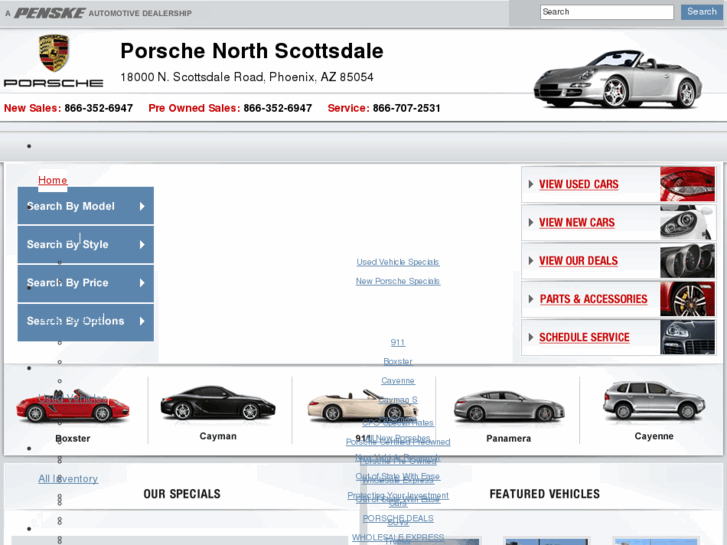Click the dealership address text

pyautogui.click(x=247, y=77)
